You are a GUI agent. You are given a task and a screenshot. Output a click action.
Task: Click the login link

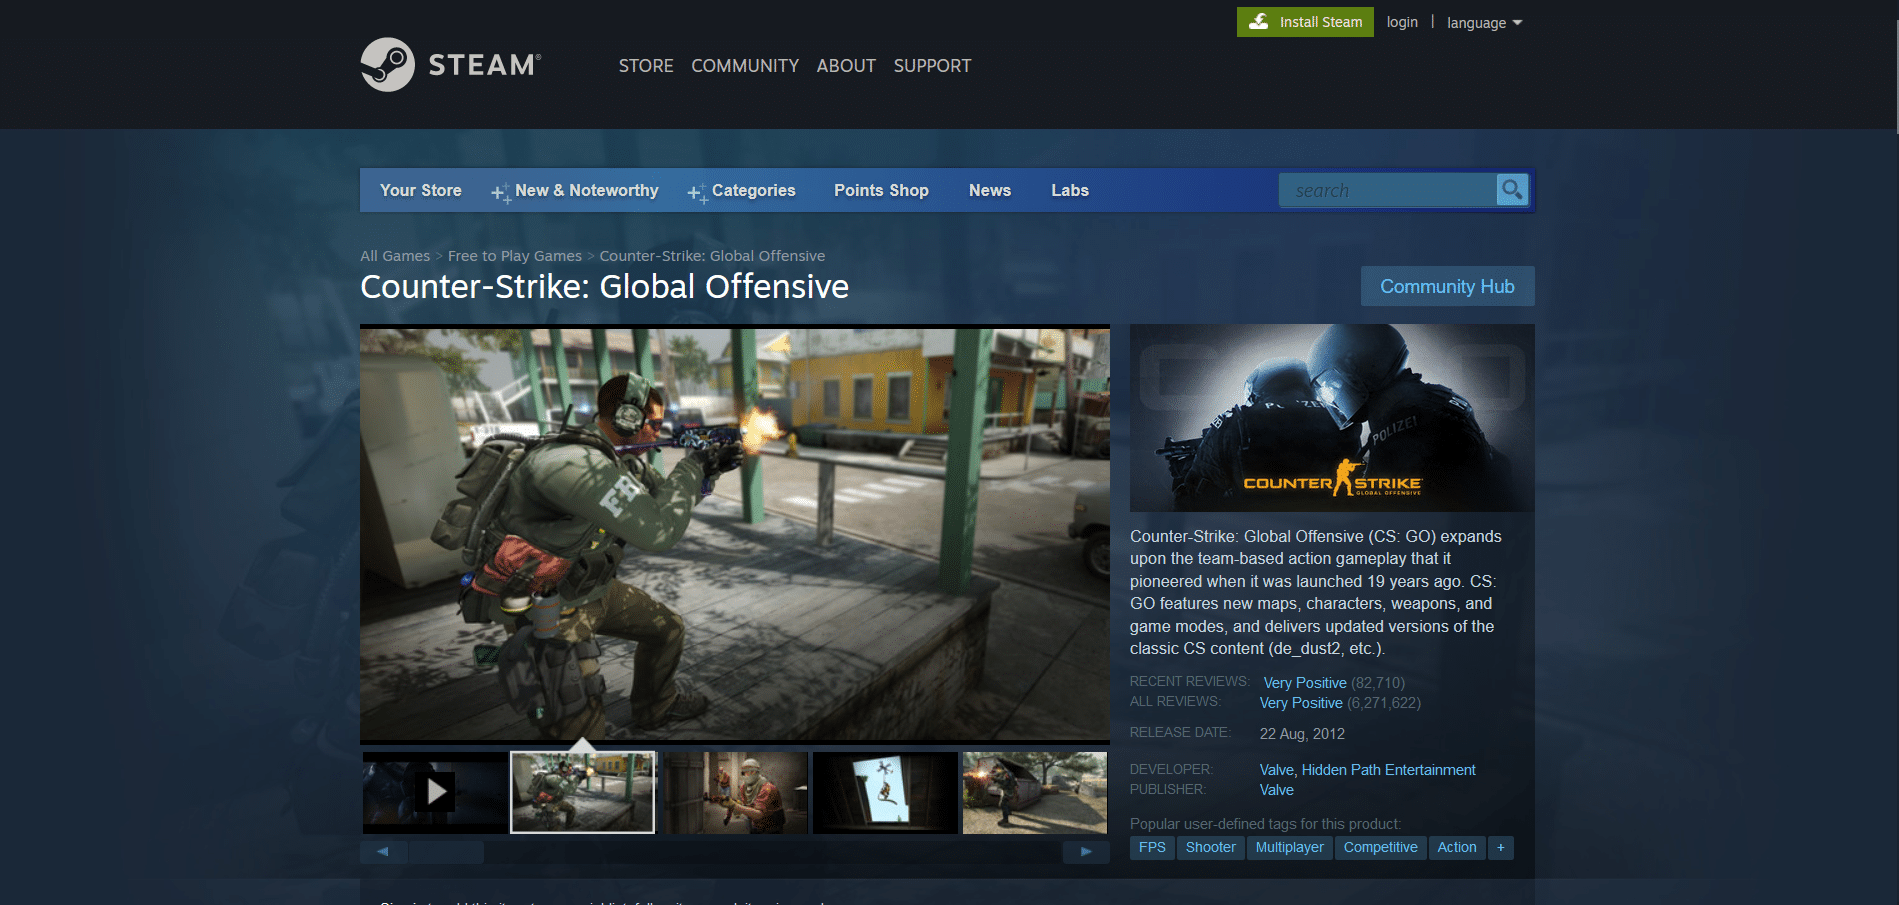point(1402,22)
